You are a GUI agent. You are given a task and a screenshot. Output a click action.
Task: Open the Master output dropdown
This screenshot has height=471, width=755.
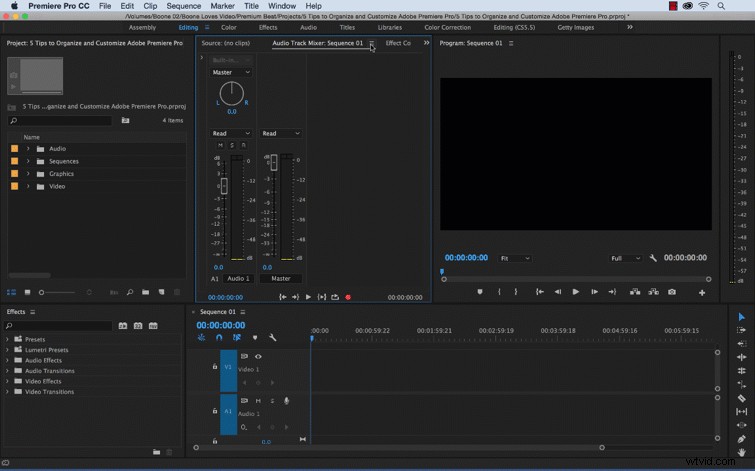[231, 72]
